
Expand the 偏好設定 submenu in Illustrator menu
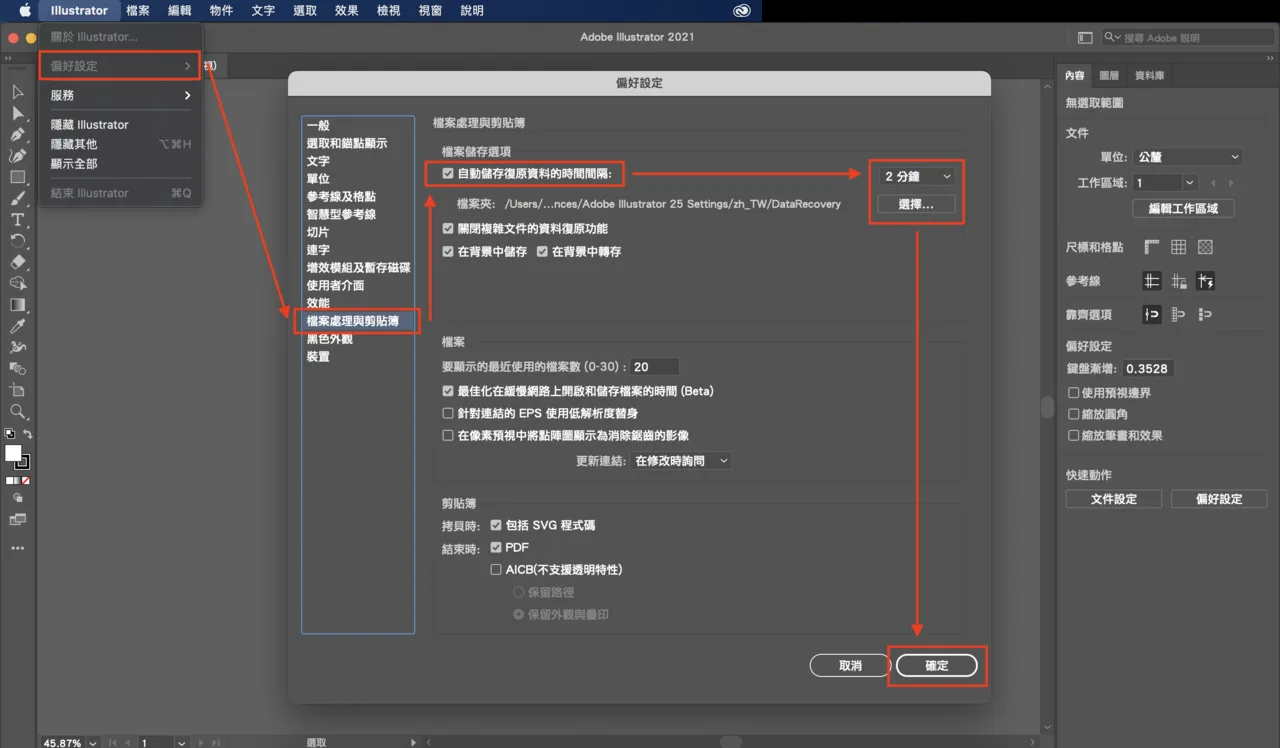[x=120, y=66]
